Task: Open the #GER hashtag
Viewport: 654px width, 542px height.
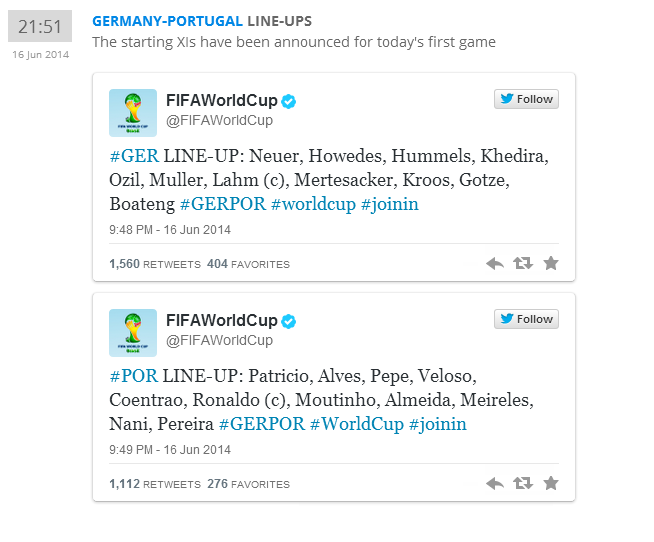Action: click(x=133, y=157)
